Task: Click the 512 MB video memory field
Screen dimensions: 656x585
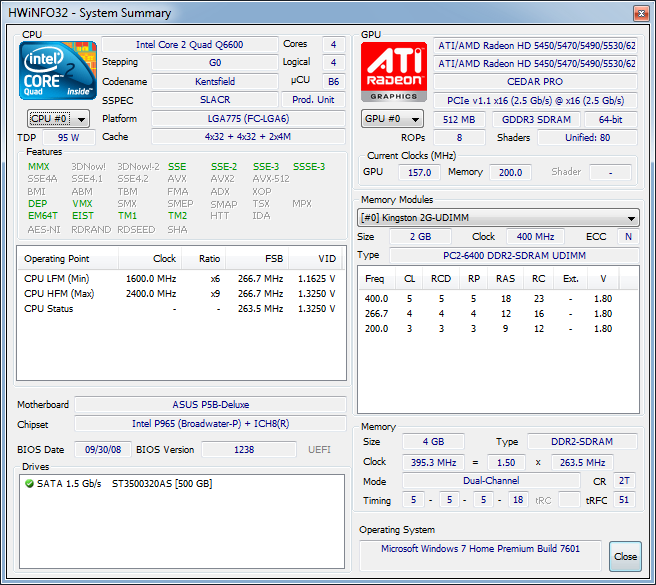Action: point(459,119)
